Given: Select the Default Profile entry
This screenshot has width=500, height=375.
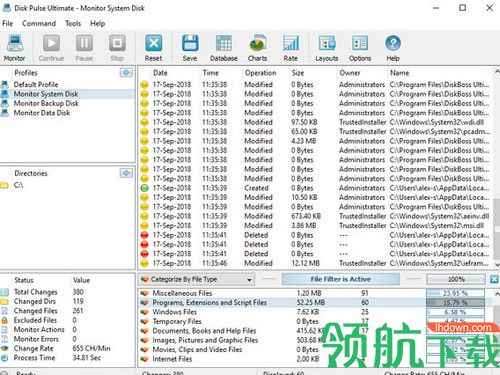Looking at the screenshot, I should pyautogui.click(x=36, y=84).
